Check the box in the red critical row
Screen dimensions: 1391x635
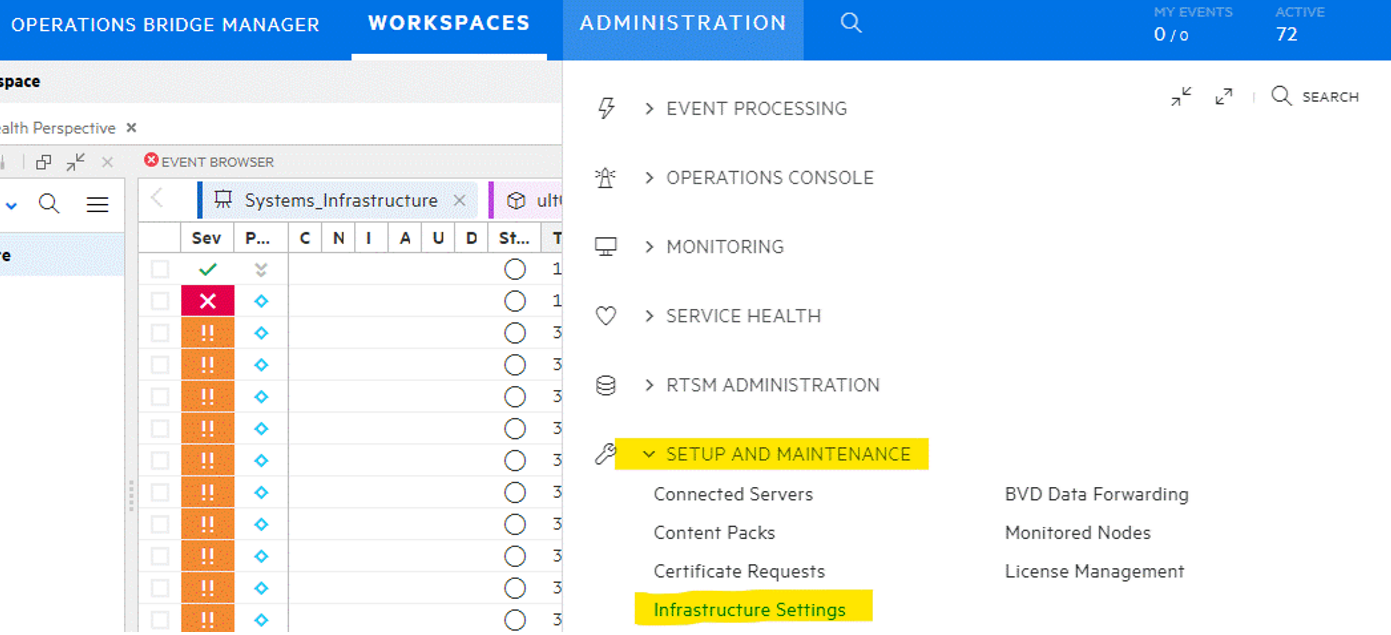160,301
